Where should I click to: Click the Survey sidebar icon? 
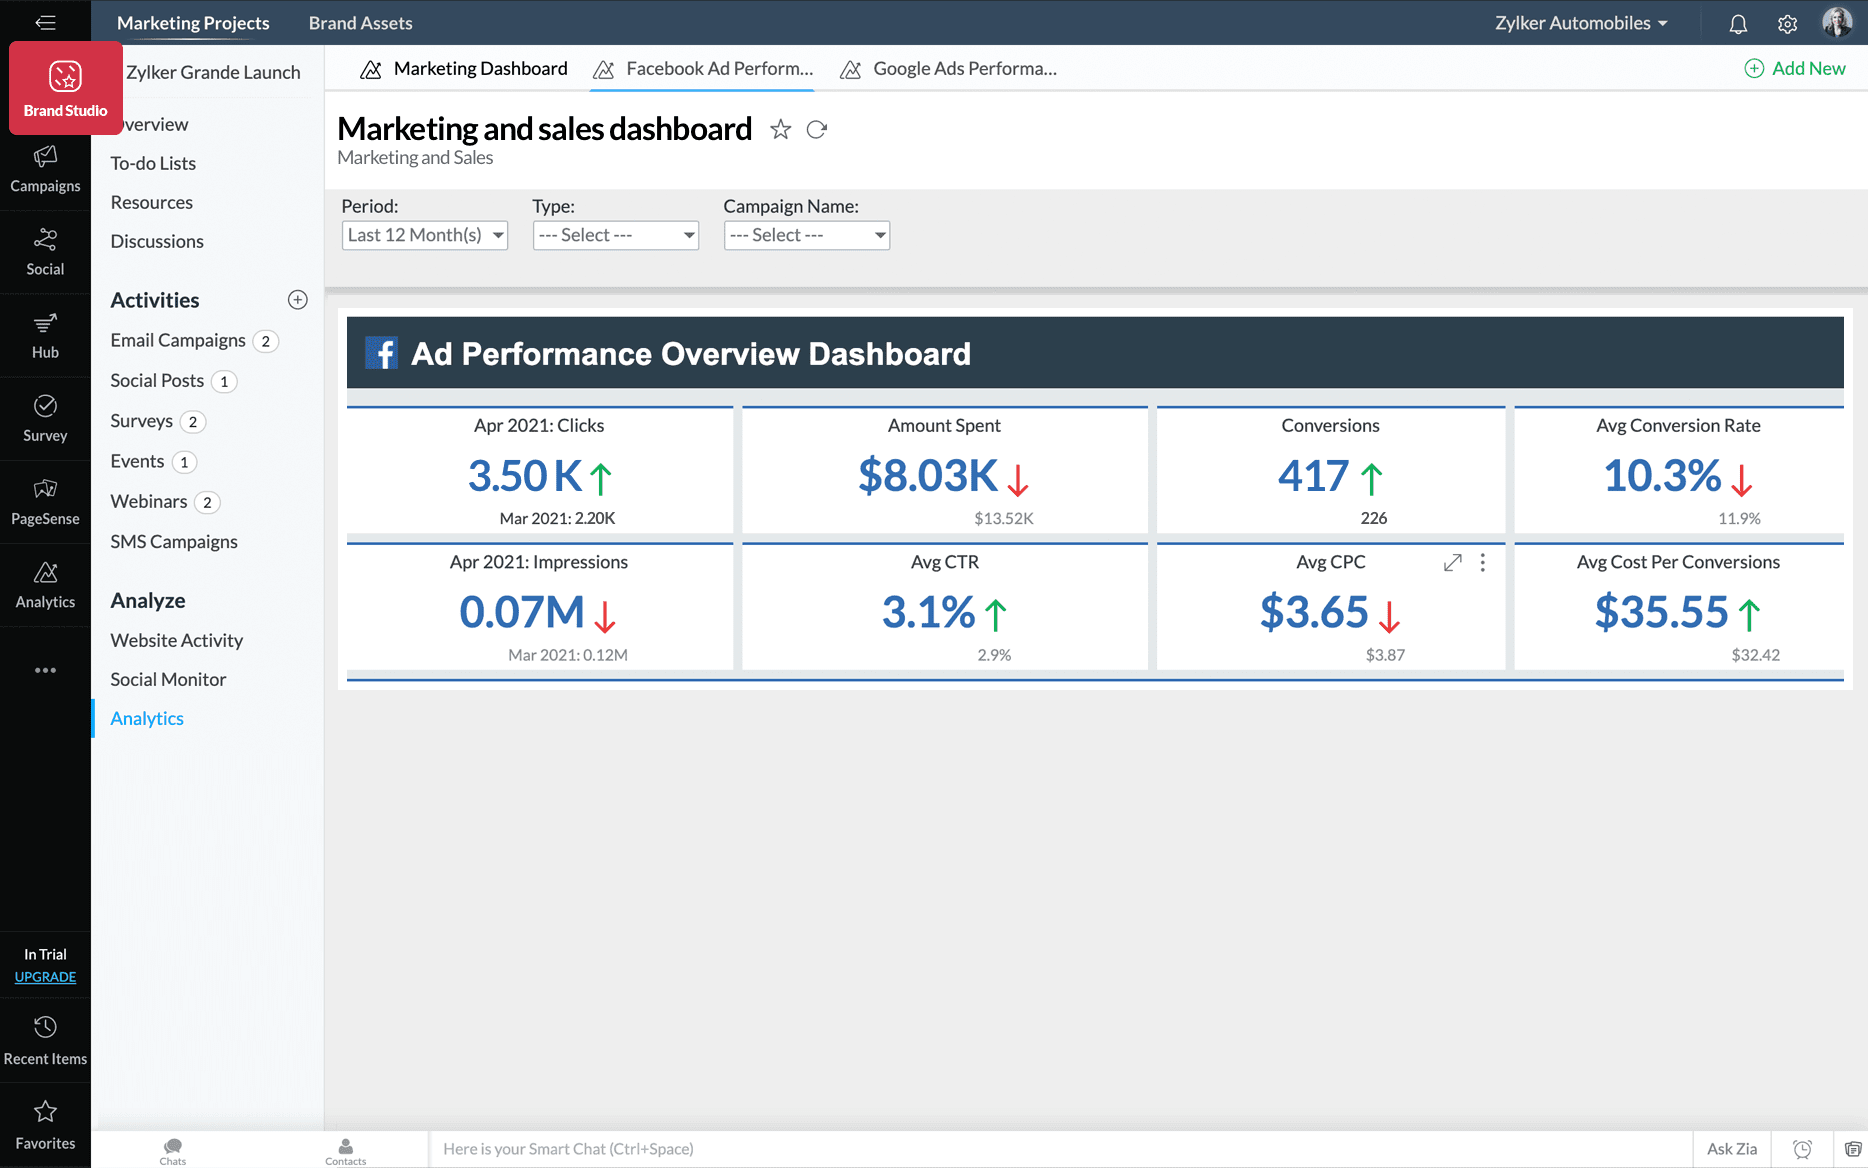click(x=45, y=418)
